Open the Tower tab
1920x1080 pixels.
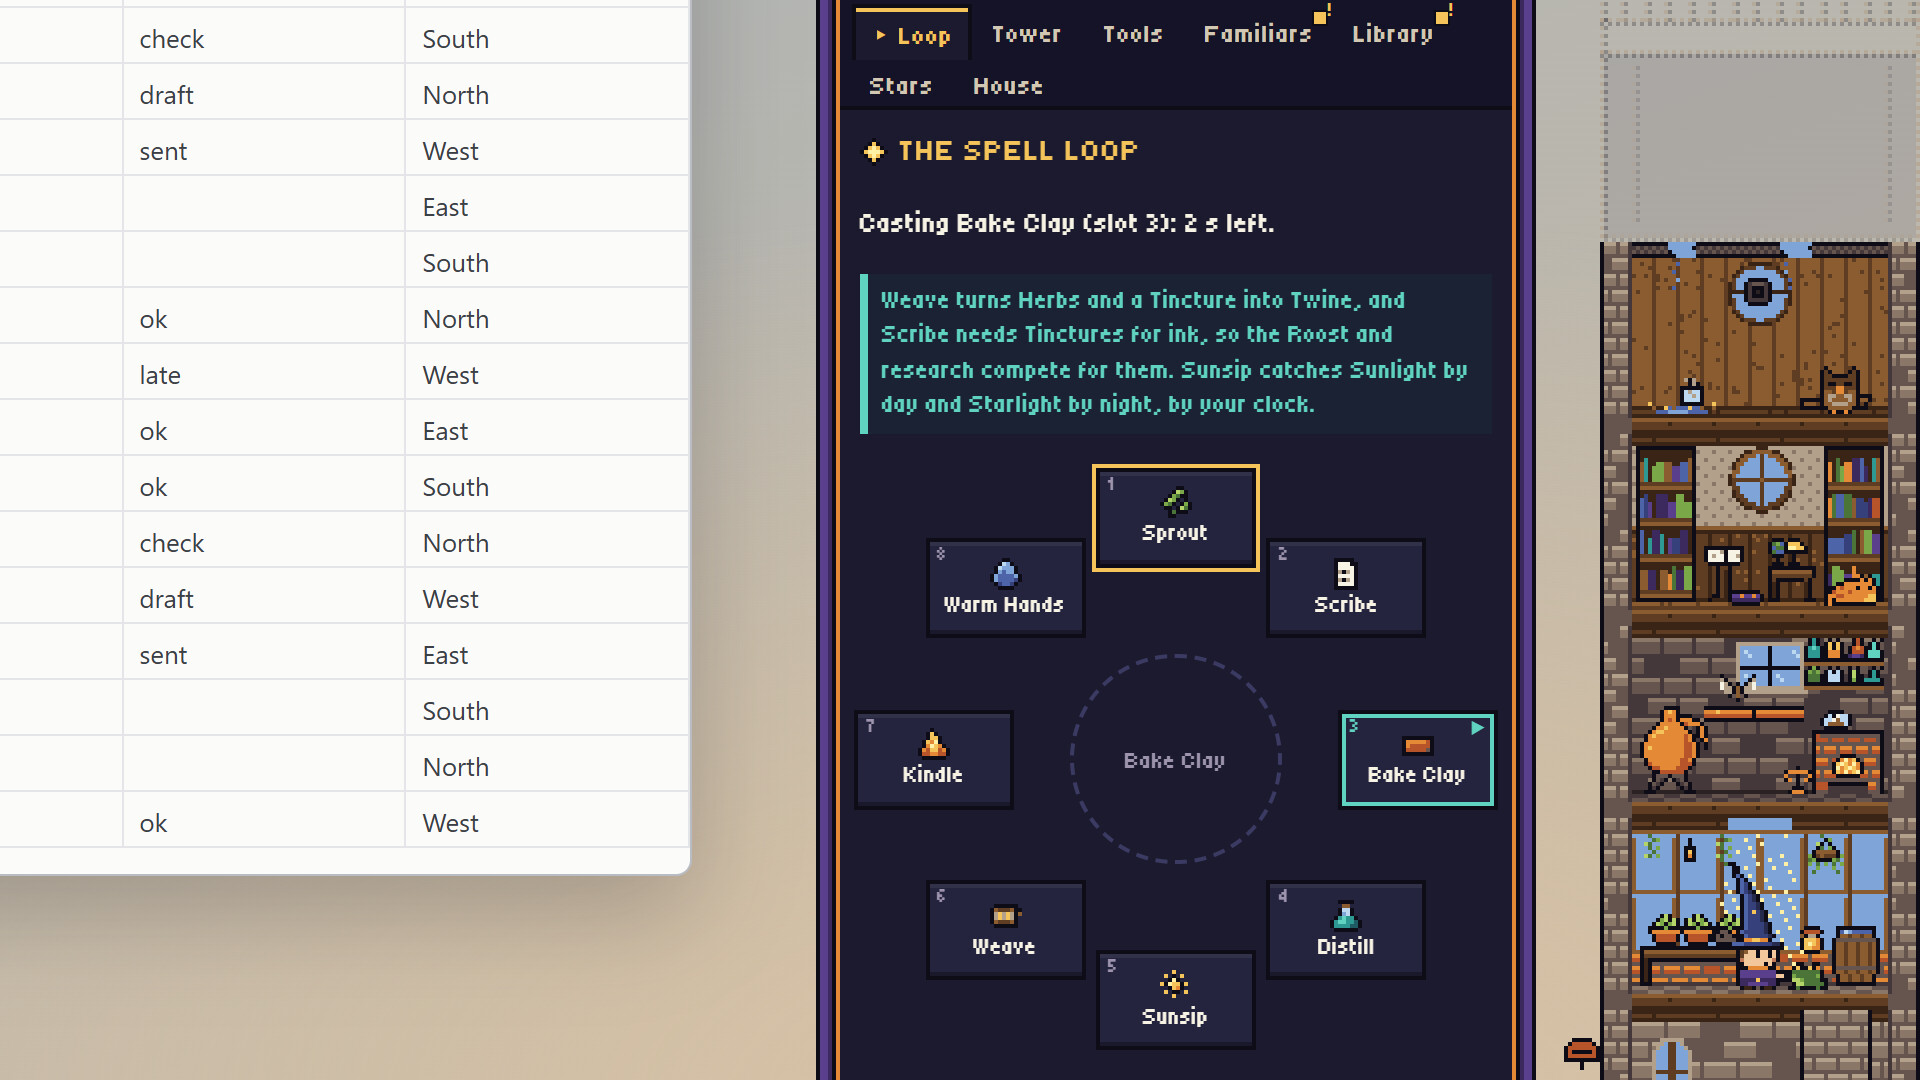click(x=1026, y=34)
